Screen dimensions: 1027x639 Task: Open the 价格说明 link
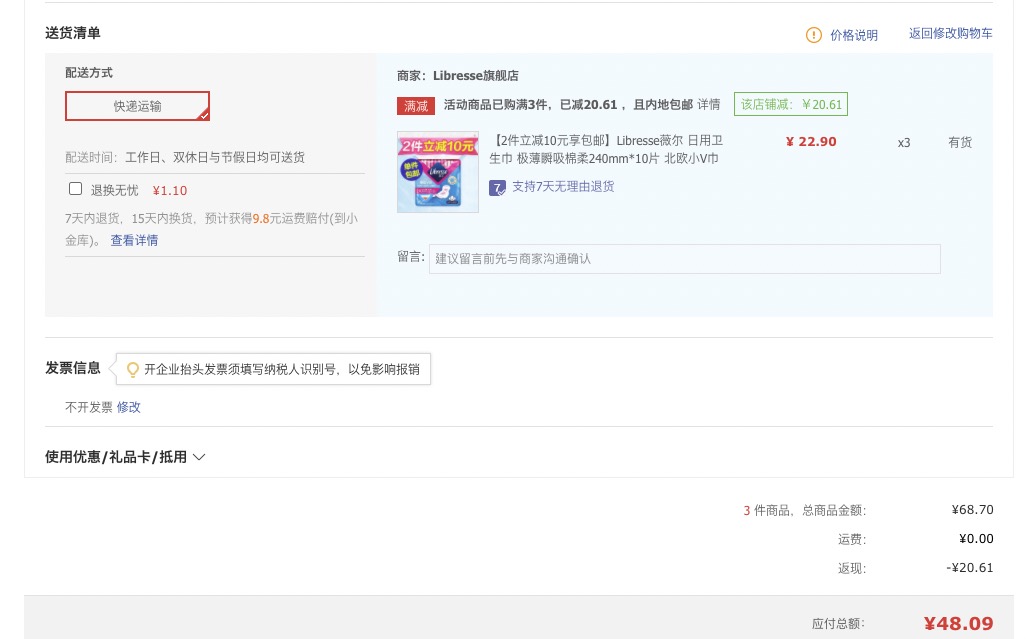click(853, 35)
